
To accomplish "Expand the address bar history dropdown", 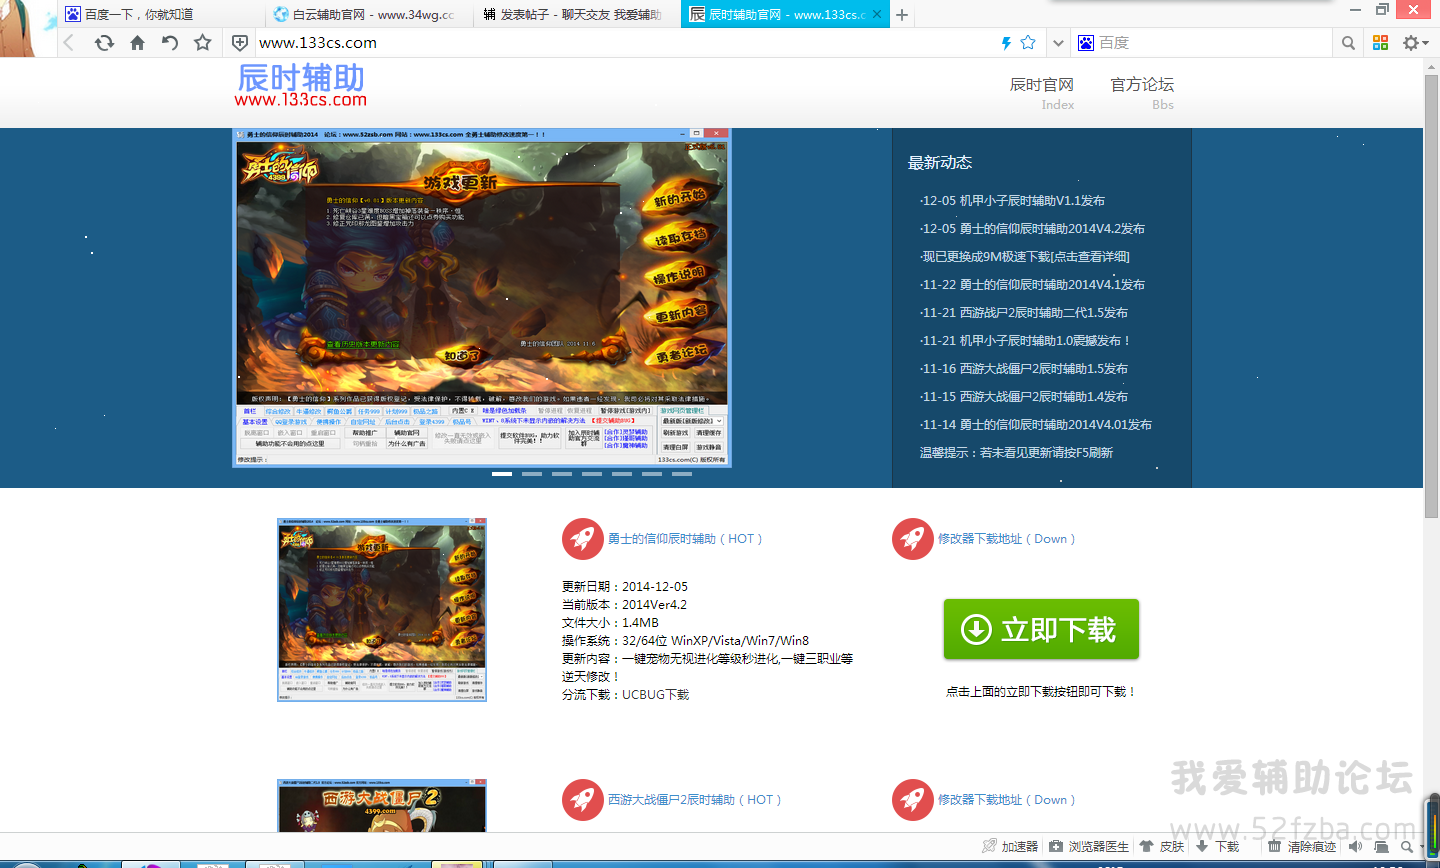I will coord(1058,43).
